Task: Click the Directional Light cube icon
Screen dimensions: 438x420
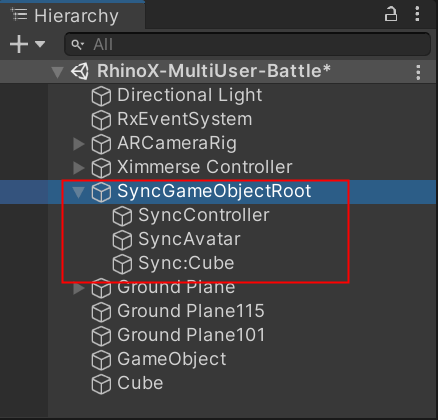Action: click(x=101, y=96)
